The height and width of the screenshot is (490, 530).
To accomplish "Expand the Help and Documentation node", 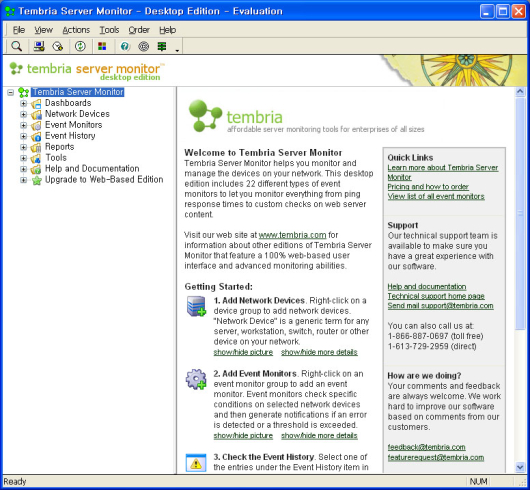I will (23, 169).
